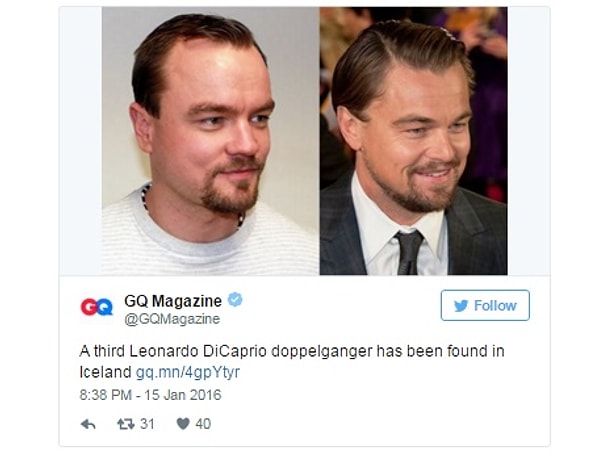Click the blue verified badge
The image size is (600, 473).
(x=235, y=300)
